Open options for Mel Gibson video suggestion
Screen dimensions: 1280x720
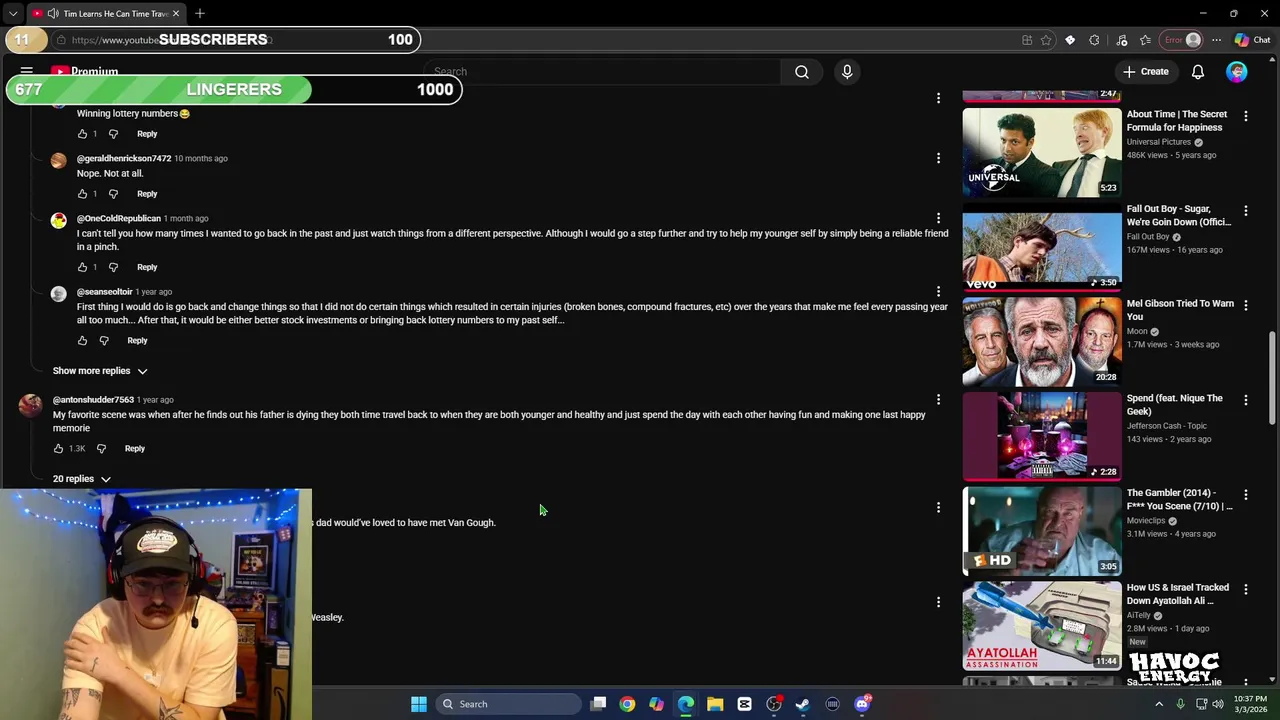pos(1246,305)
